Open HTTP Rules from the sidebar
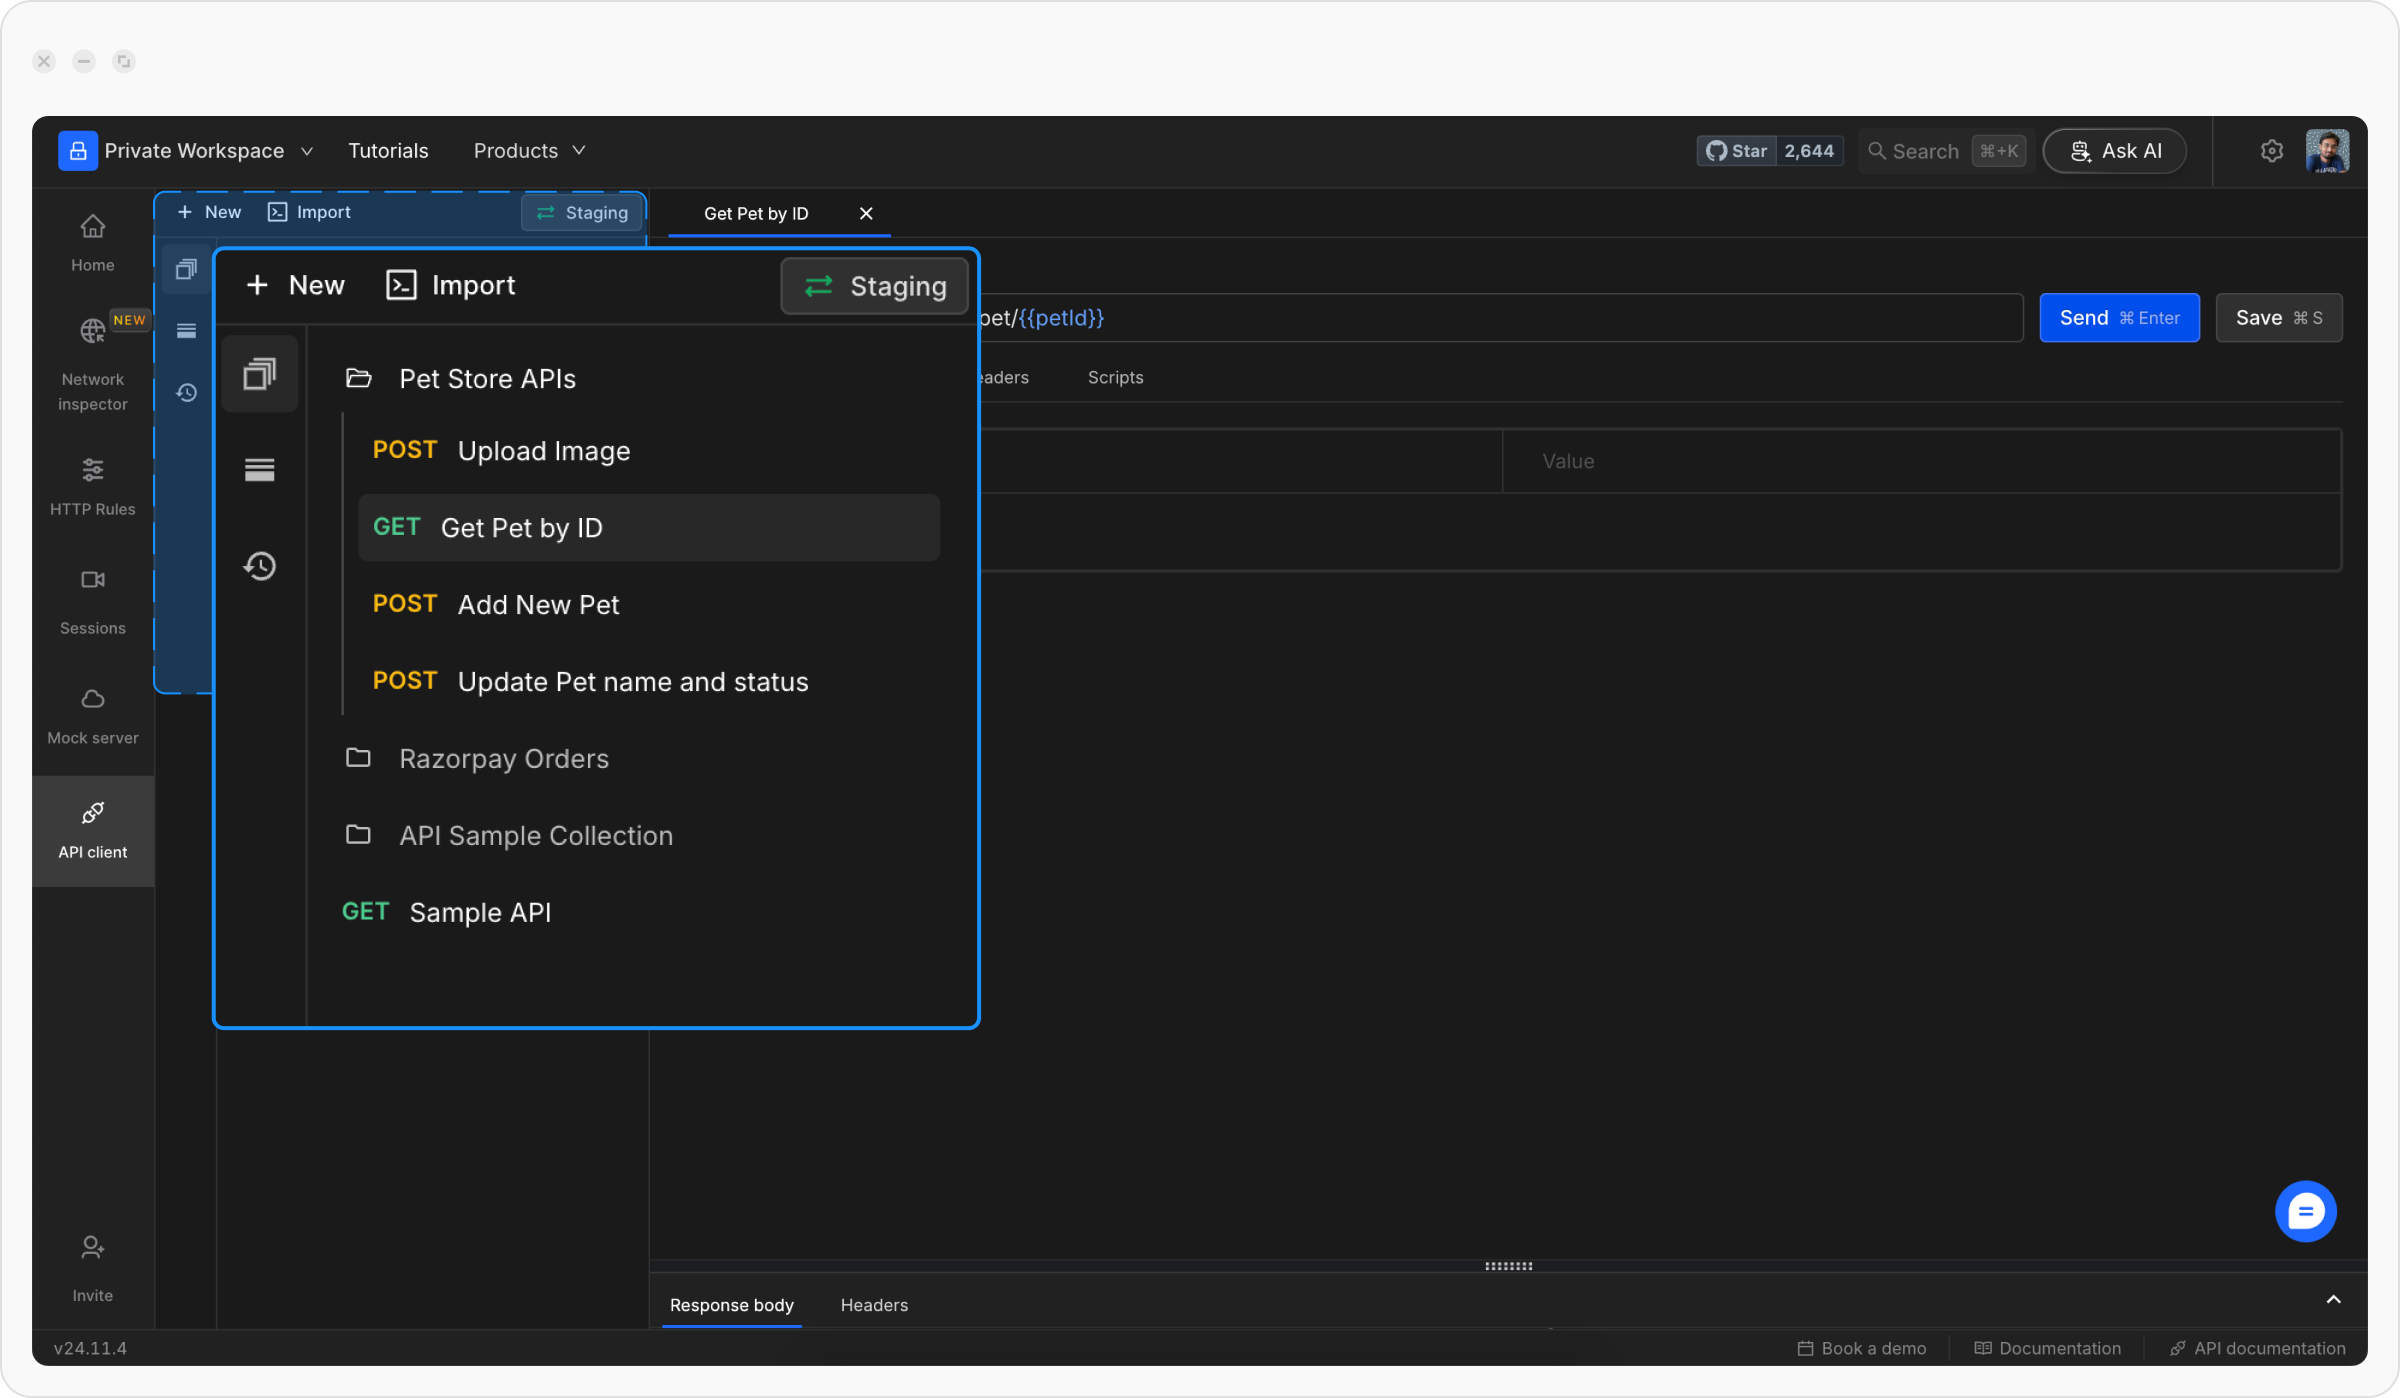This screenshot has height=1398, width=2400. (x=92, y=470)
